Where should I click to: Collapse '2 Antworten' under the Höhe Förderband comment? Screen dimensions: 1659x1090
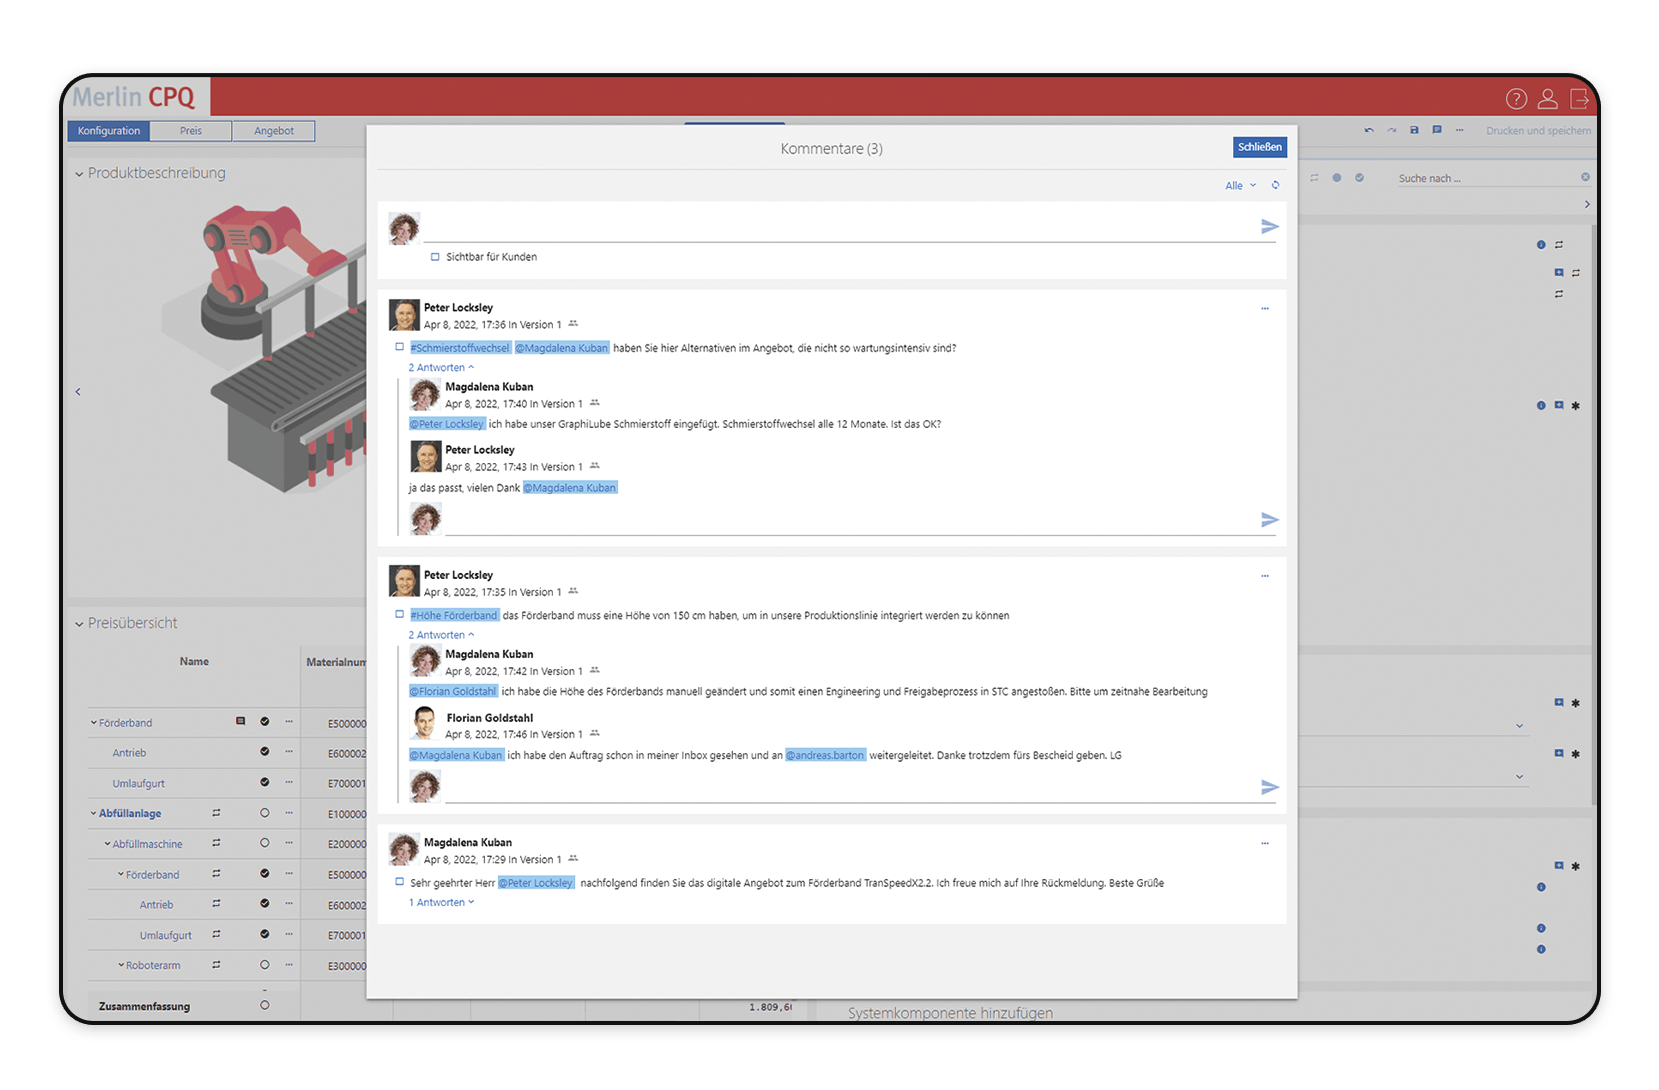[x=441, y=634]
